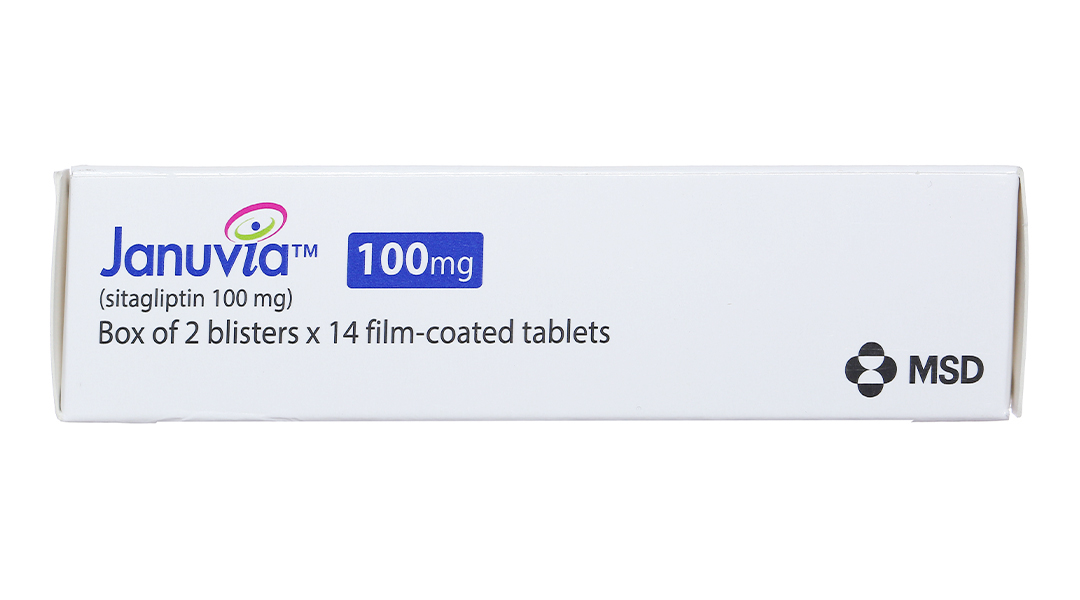This screenshot has height=600, width=1080.
Task: Click the MSD company name text
Action: click(x=945, y=371)
